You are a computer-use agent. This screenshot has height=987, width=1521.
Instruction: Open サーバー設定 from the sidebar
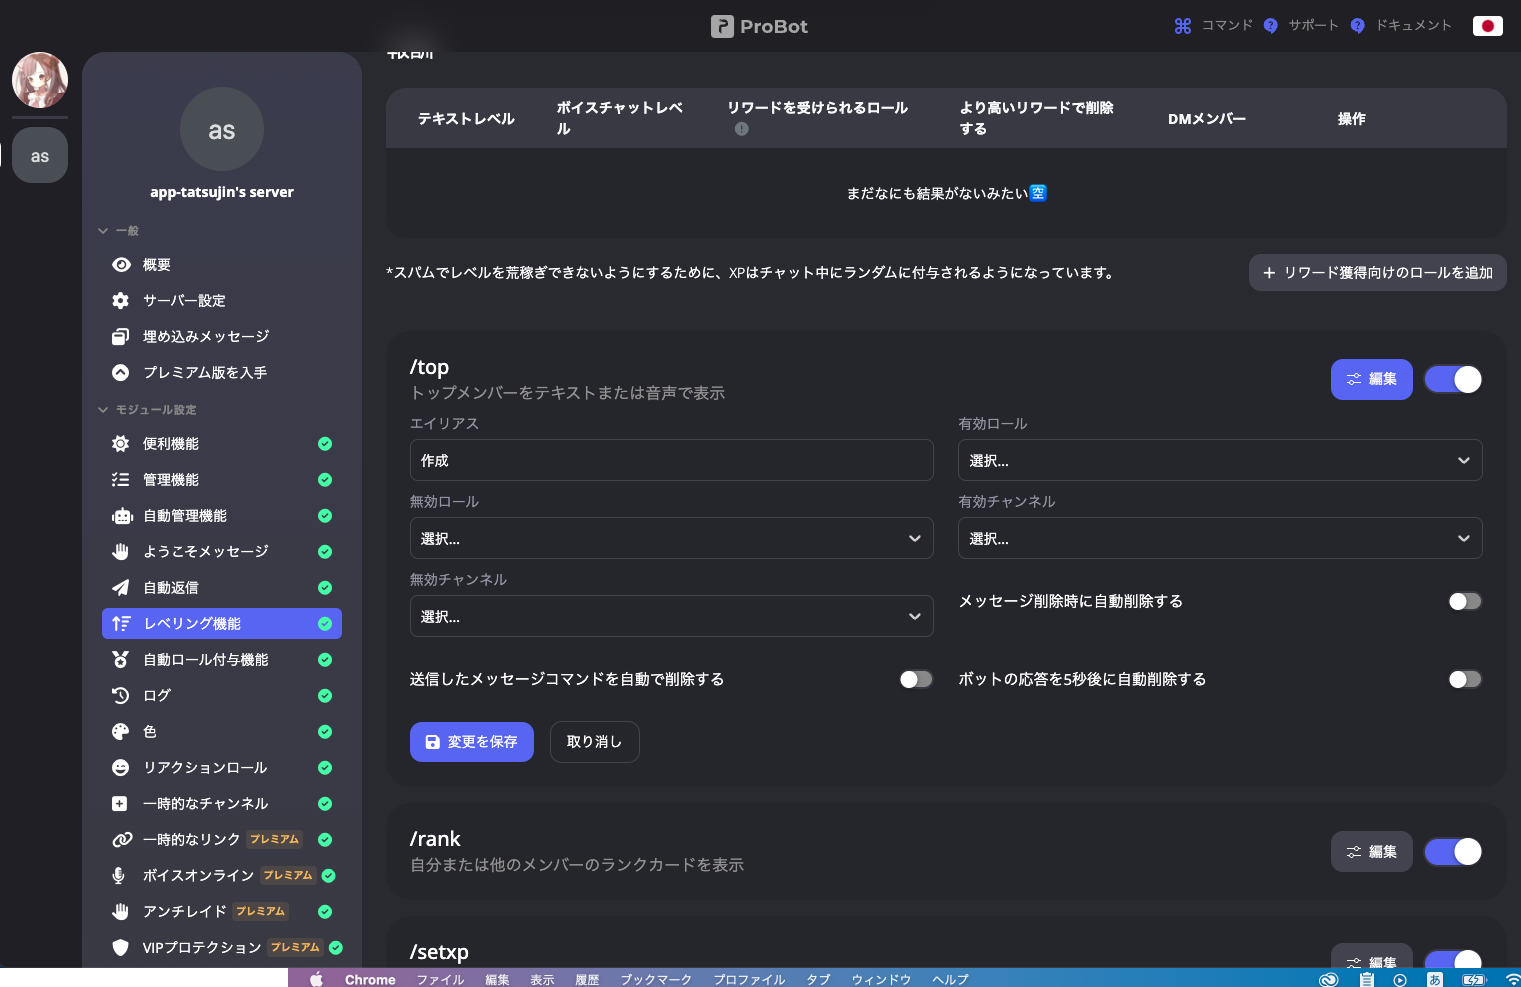coord(184,300)
